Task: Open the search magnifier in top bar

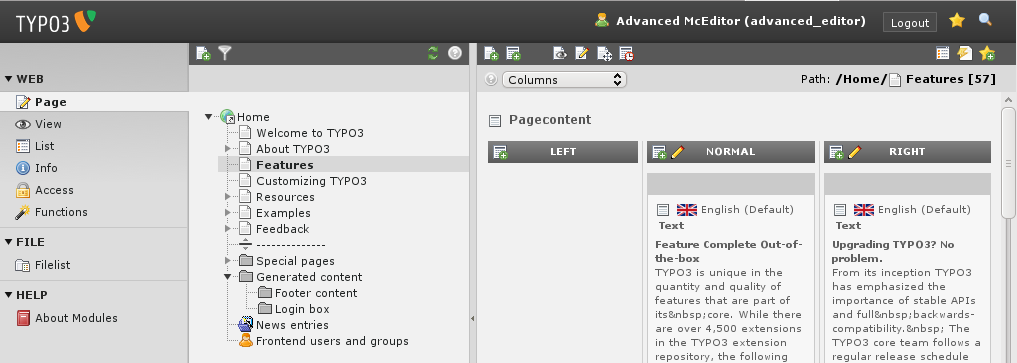Action: [x=985, y=20]
